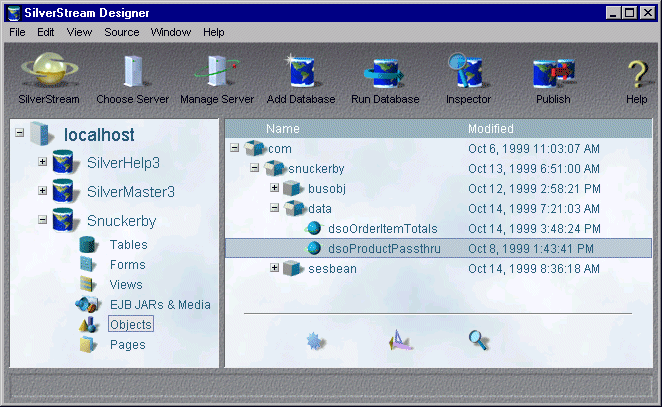The height and width of the screenshot is (407, 662).
Task: Click the Oct 6, 1999 11:03:07 AM timestamp
Action: [534, 149]
